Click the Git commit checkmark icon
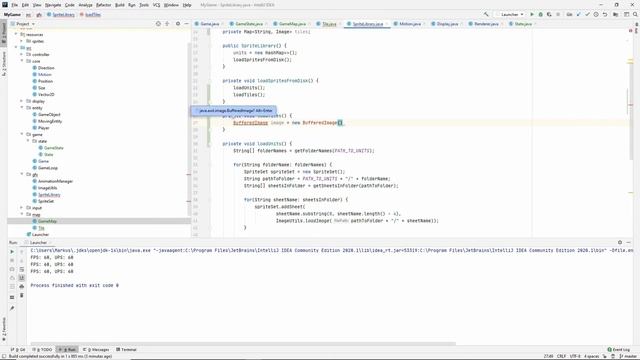This screenshot has width=640, height=360. (587, 14)
